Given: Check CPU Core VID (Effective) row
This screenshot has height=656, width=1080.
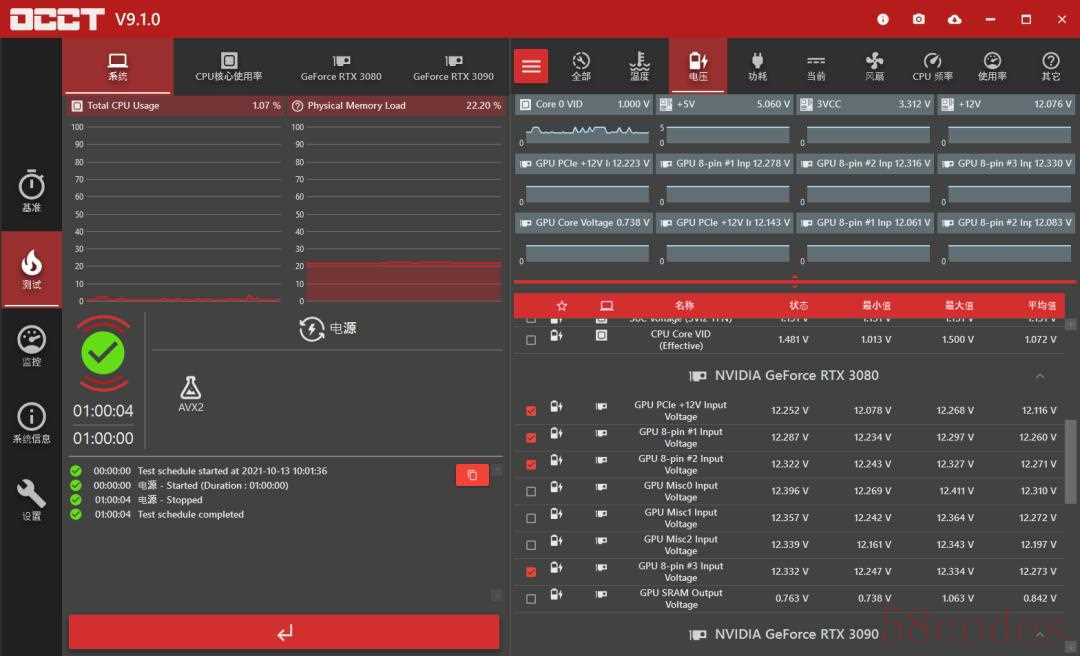Looking at the screenshot, I should [530, 340].
